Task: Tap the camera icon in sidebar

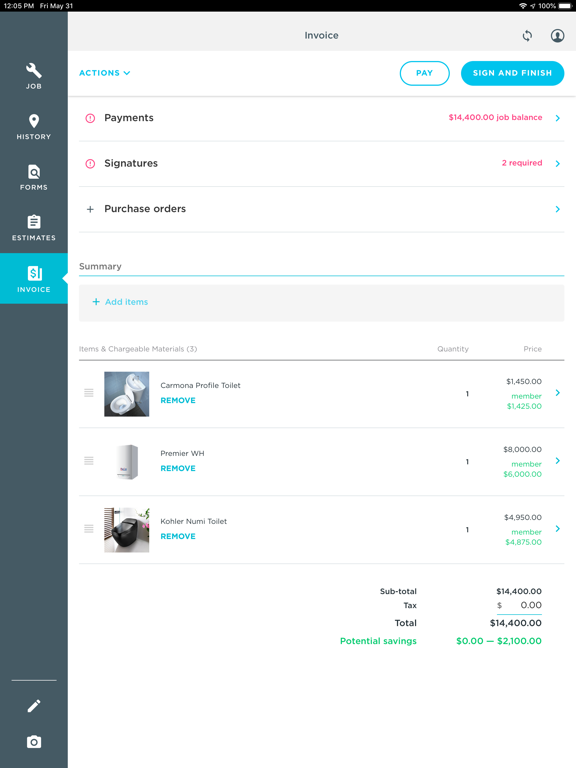Action: point(34,742)
